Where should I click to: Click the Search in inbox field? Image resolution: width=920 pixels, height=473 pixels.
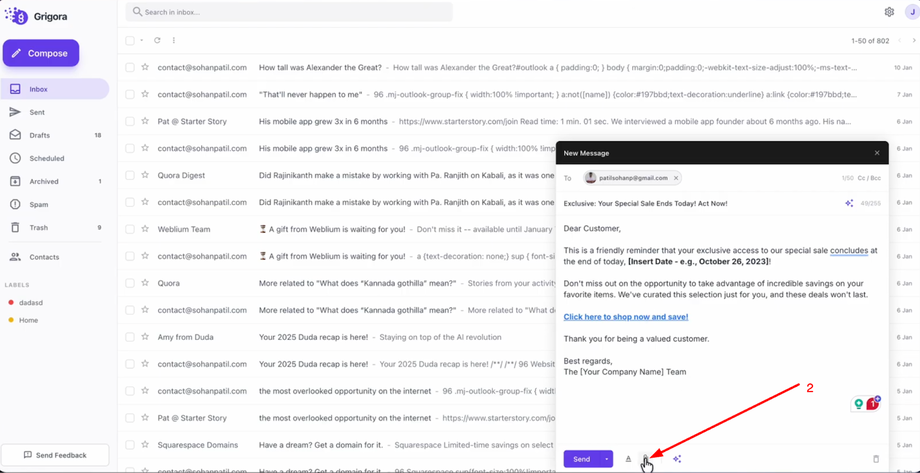pyautogui.click(x=289, y=12)
